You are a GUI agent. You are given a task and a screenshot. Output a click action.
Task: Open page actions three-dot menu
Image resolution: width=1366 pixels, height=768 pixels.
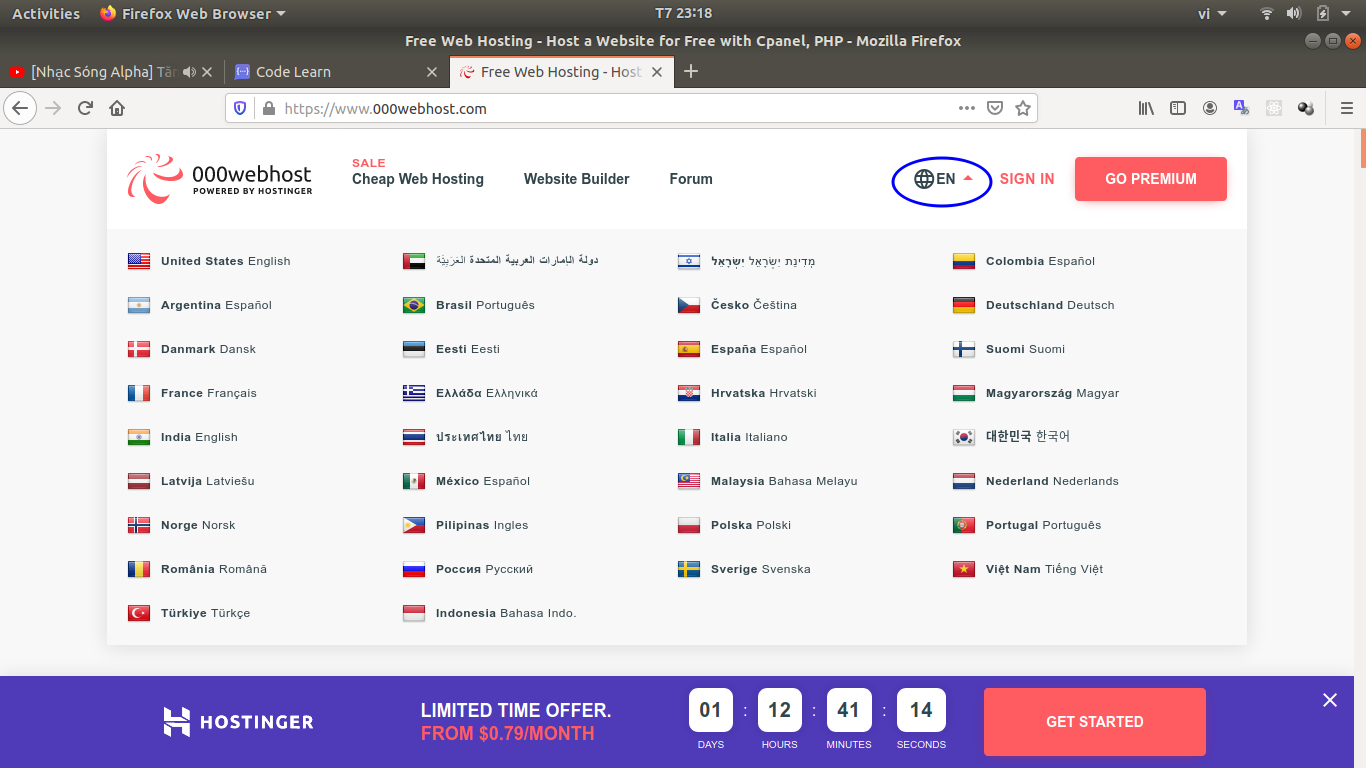[x=967, y=108]
